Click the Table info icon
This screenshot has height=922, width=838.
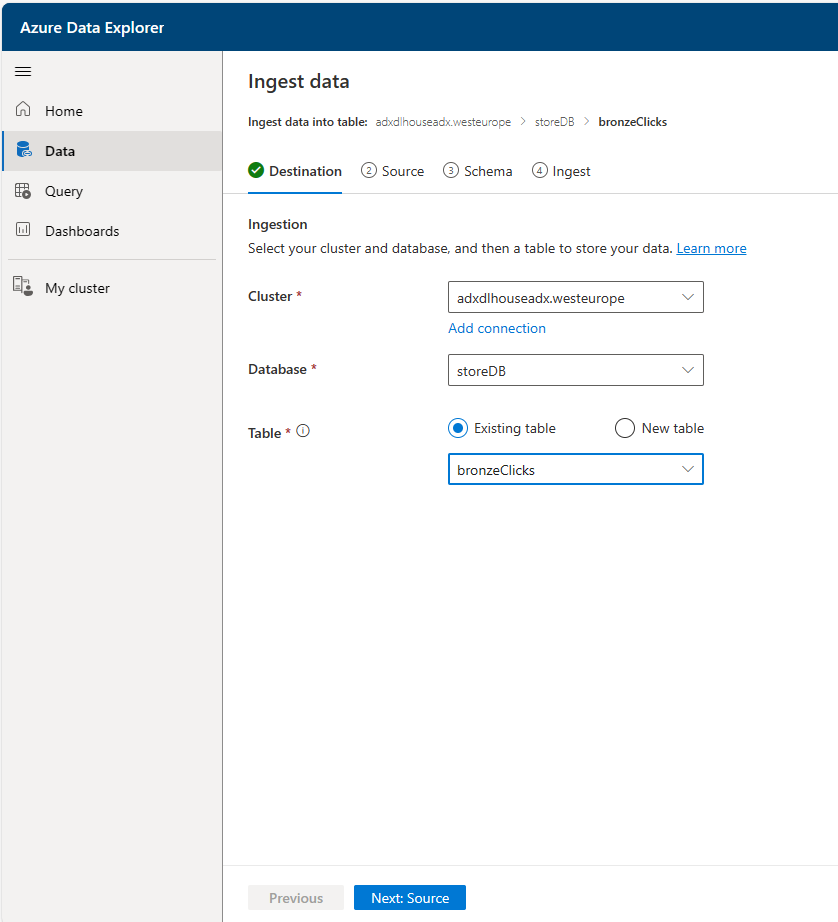point(303,431)
